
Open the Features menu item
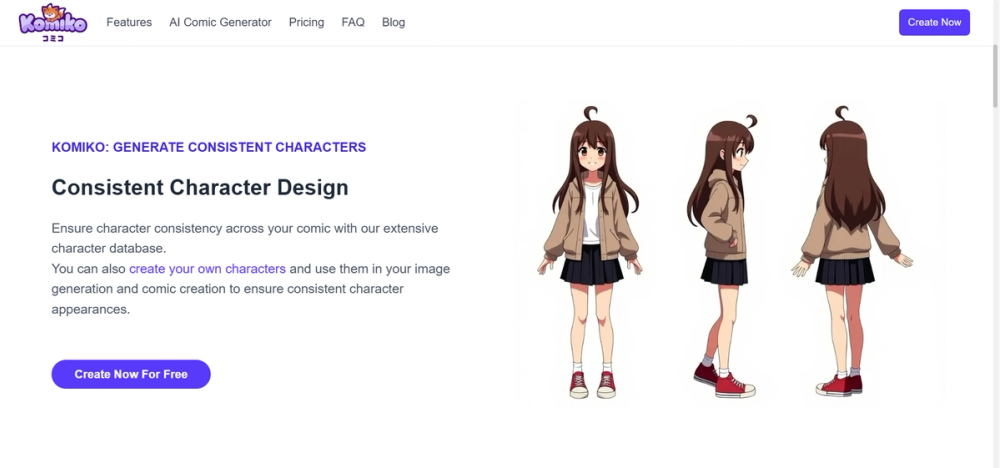tap(129, 22)
